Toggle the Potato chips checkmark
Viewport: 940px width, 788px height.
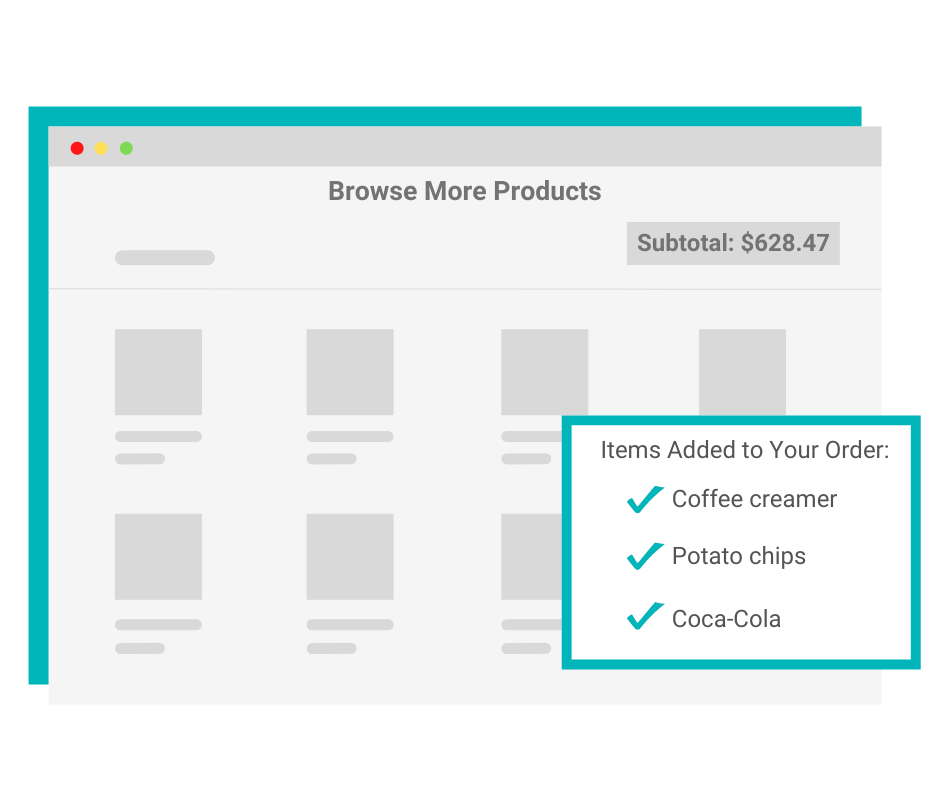[x=645, y=555]
